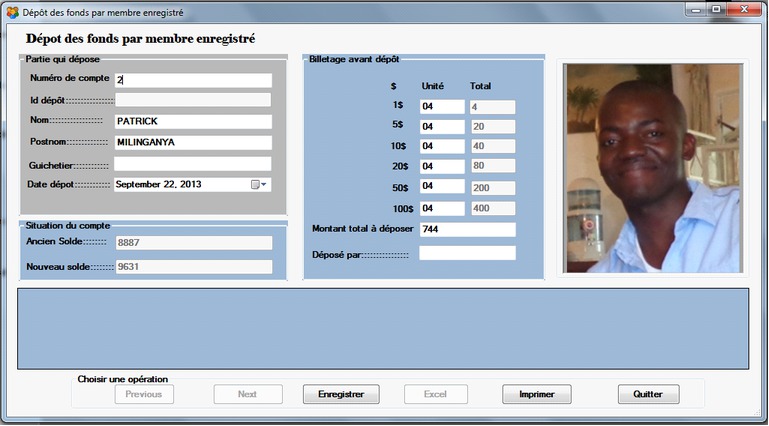Close the Dépôt des fonds window

[x=744, y=10]
